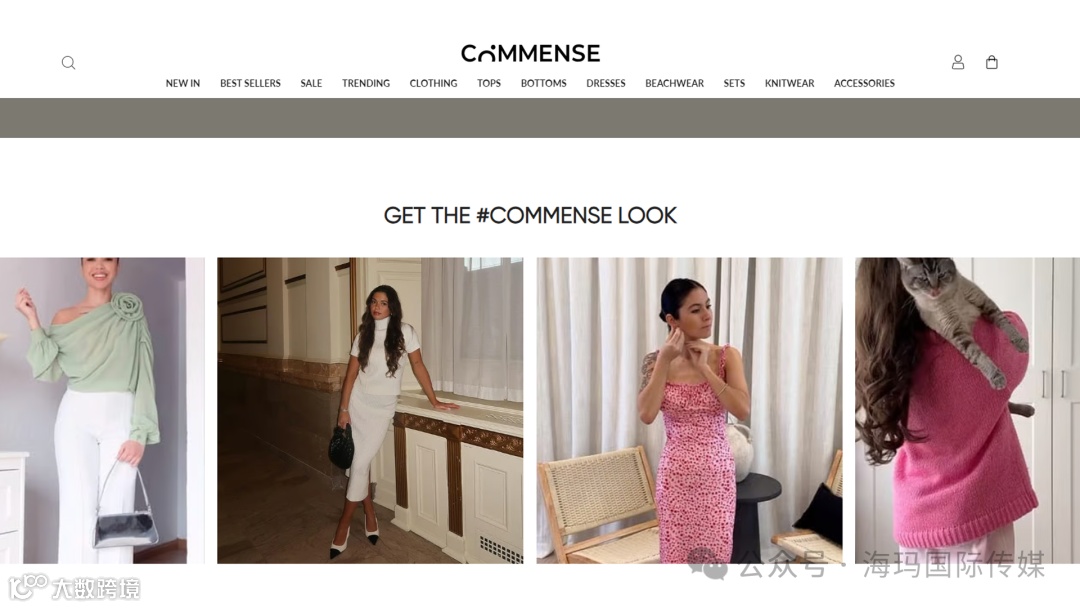
Task: Open the NEW IN menu
Action: point(183,83)
